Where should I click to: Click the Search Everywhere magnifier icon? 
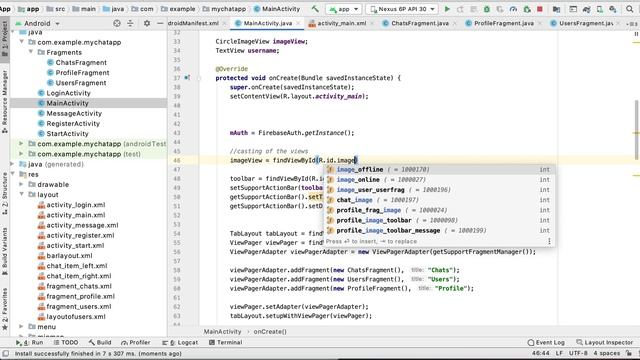[630, 9]
